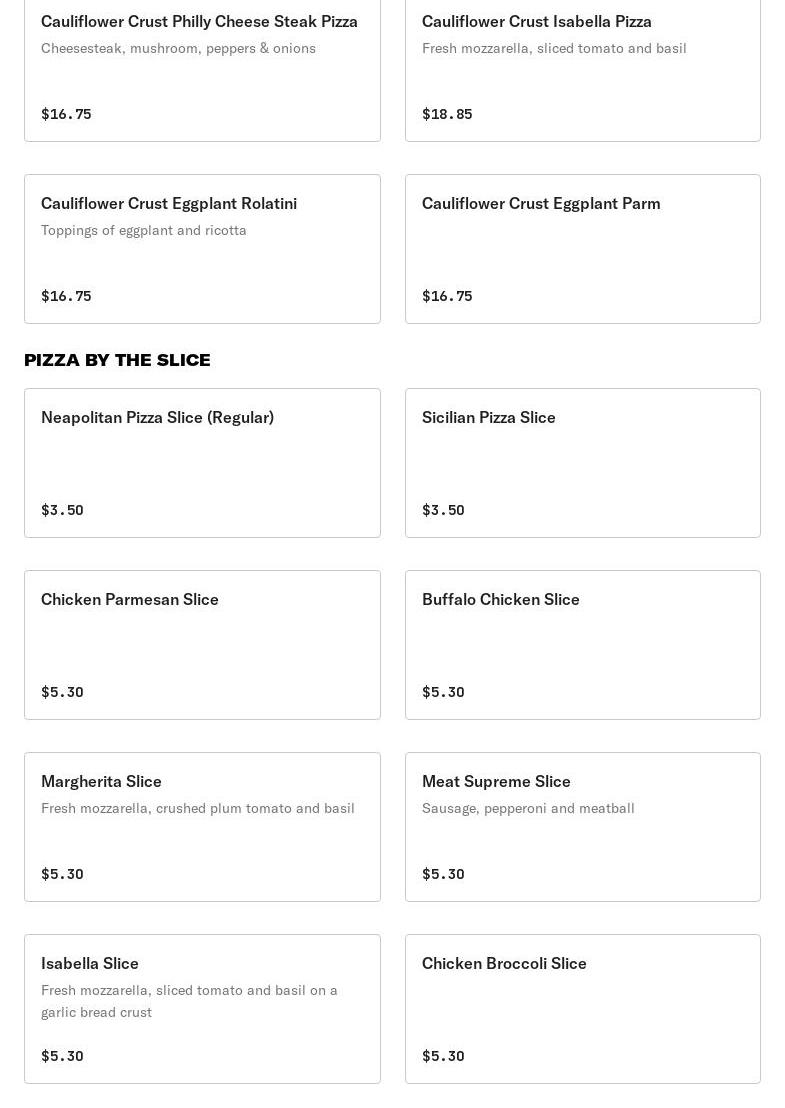
Task: Click the Pizza By The Slice heading
Action: coord(117,360)
